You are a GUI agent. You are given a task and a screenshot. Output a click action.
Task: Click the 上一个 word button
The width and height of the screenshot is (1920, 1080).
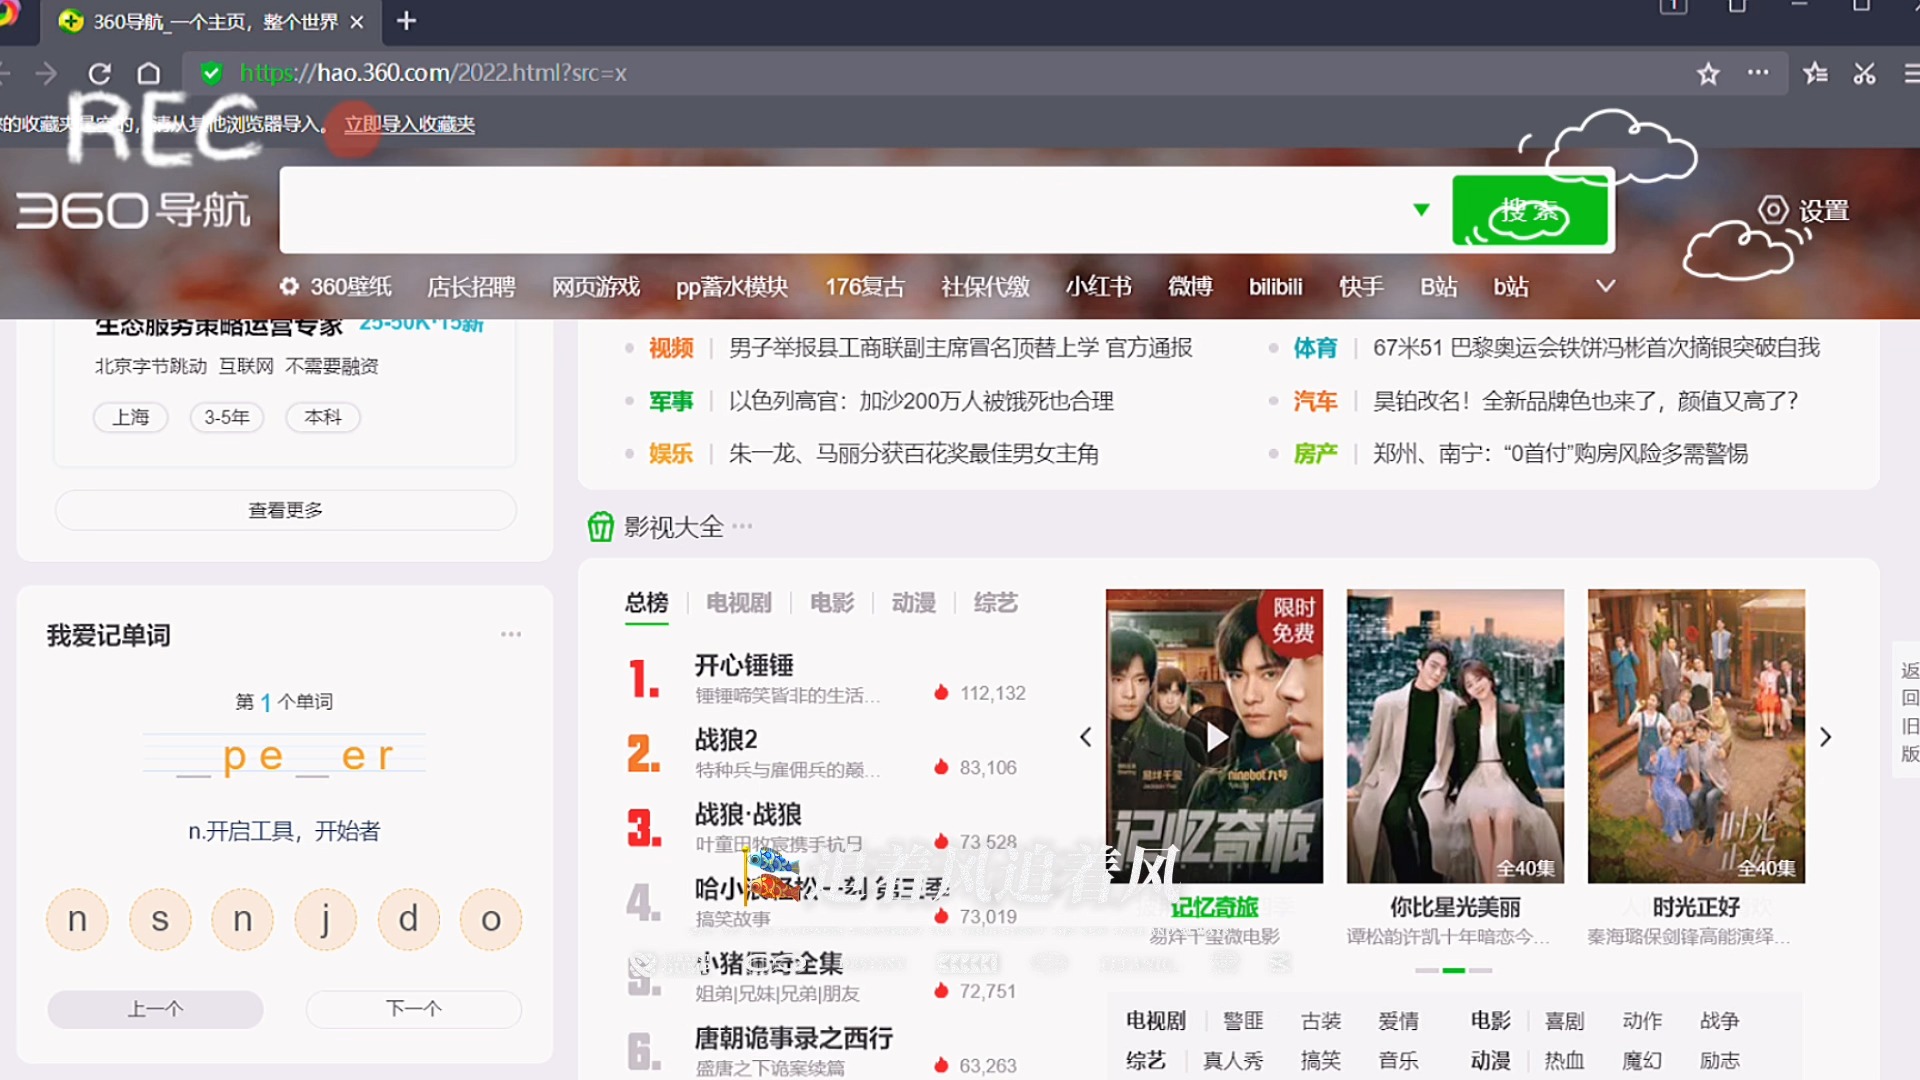(156, 1009)
